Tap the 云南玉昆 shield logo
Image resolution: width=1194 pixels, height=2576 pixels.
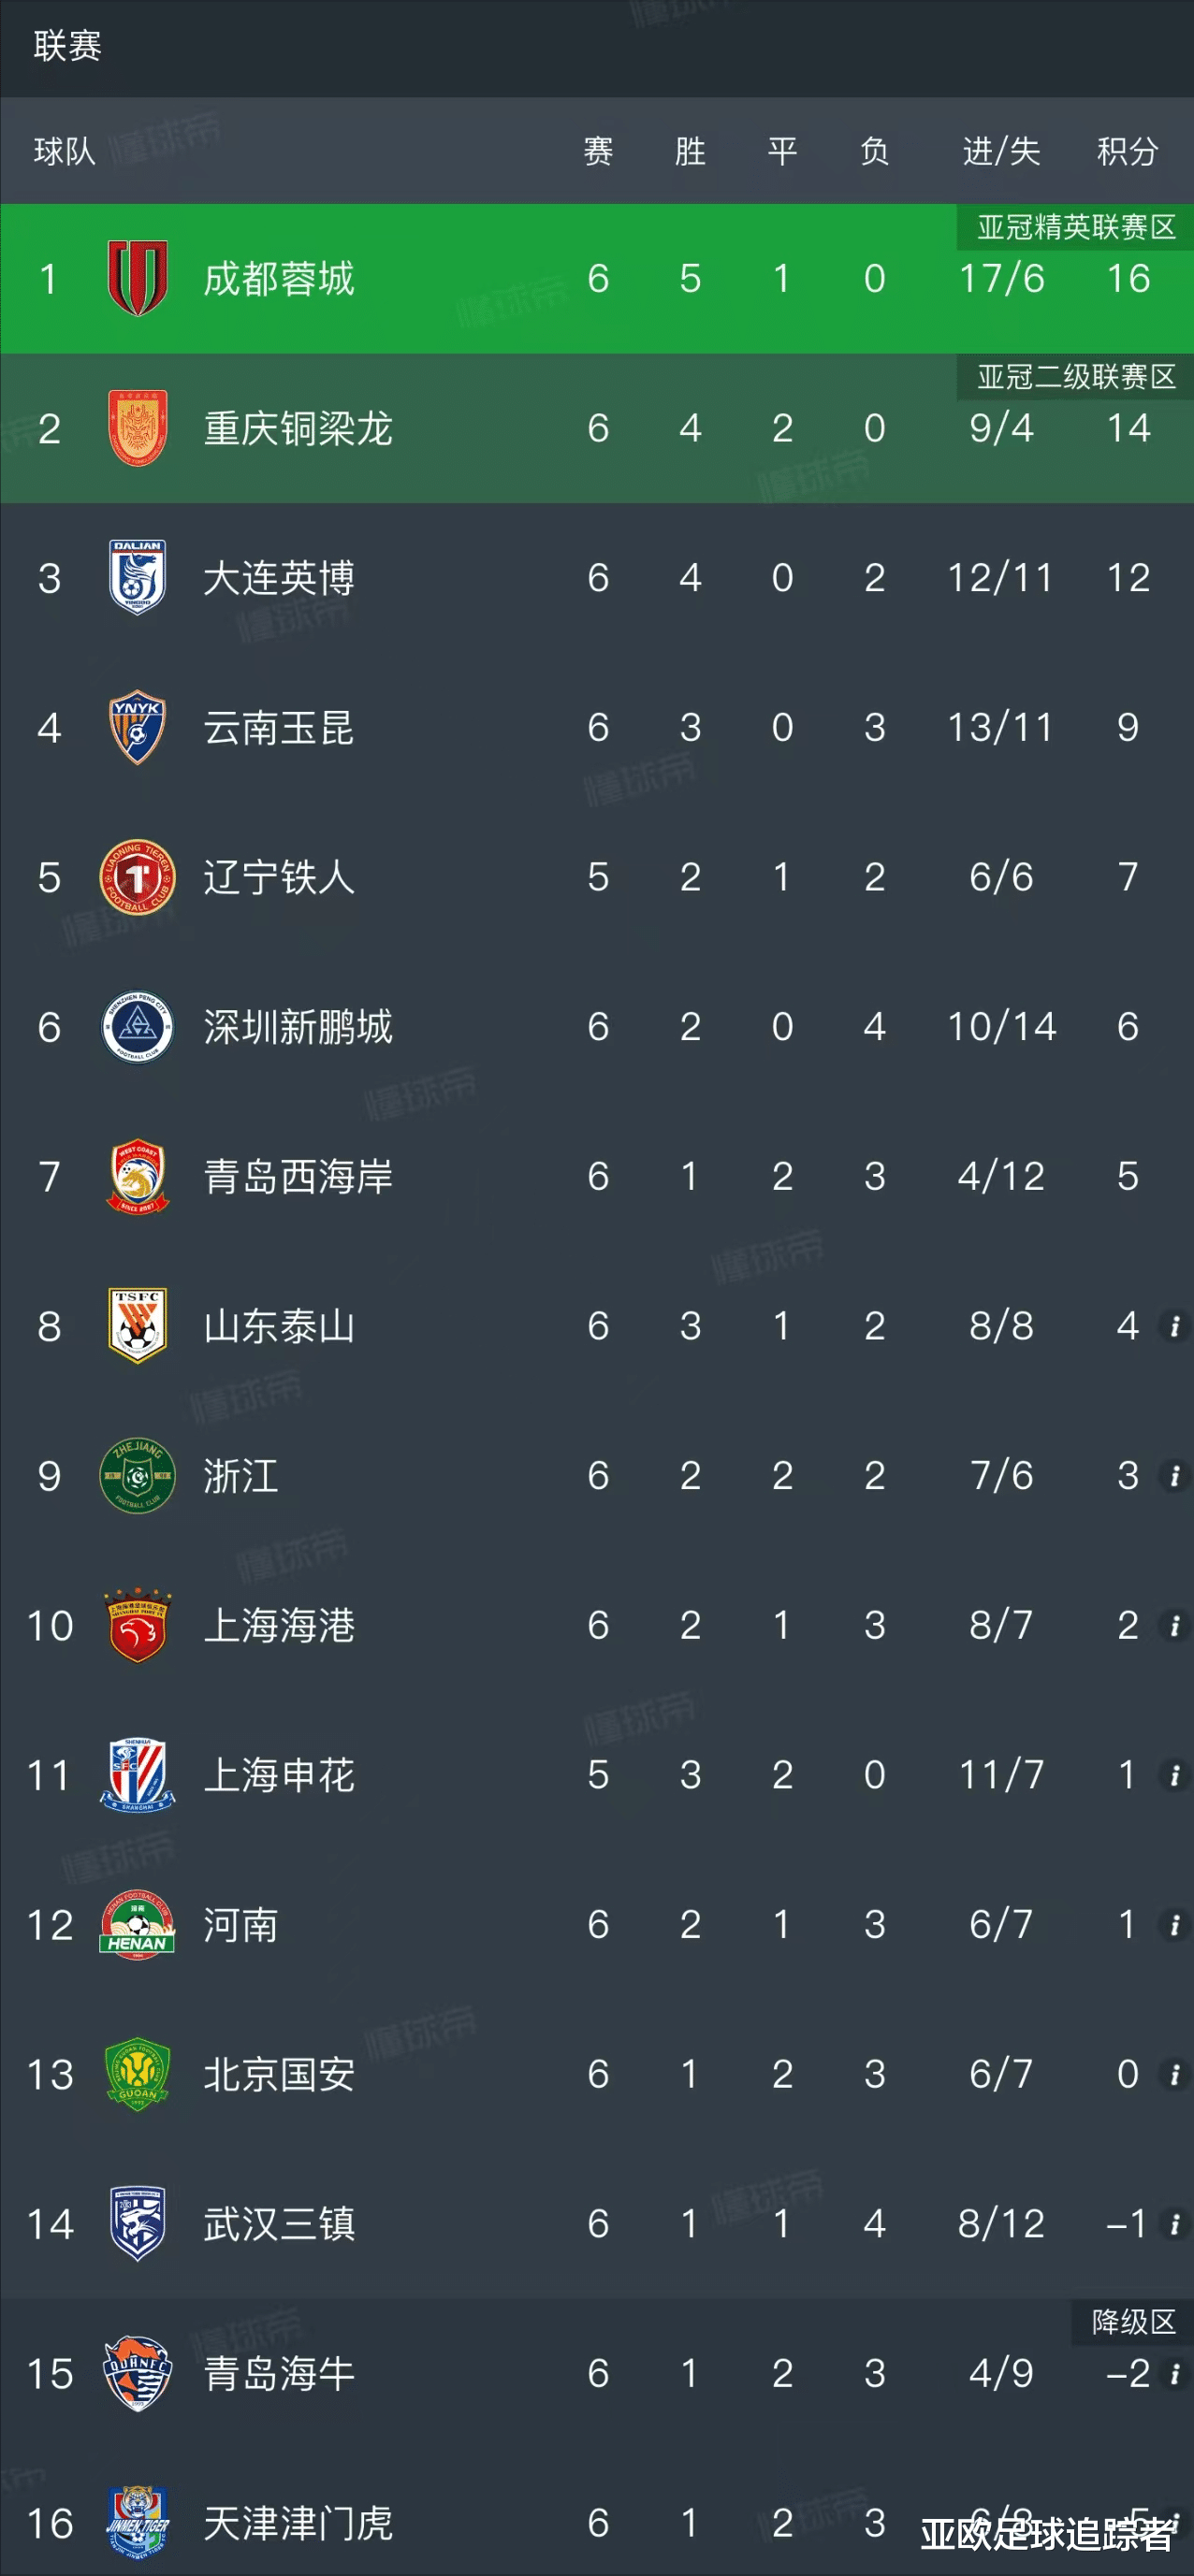click(137, 727)
